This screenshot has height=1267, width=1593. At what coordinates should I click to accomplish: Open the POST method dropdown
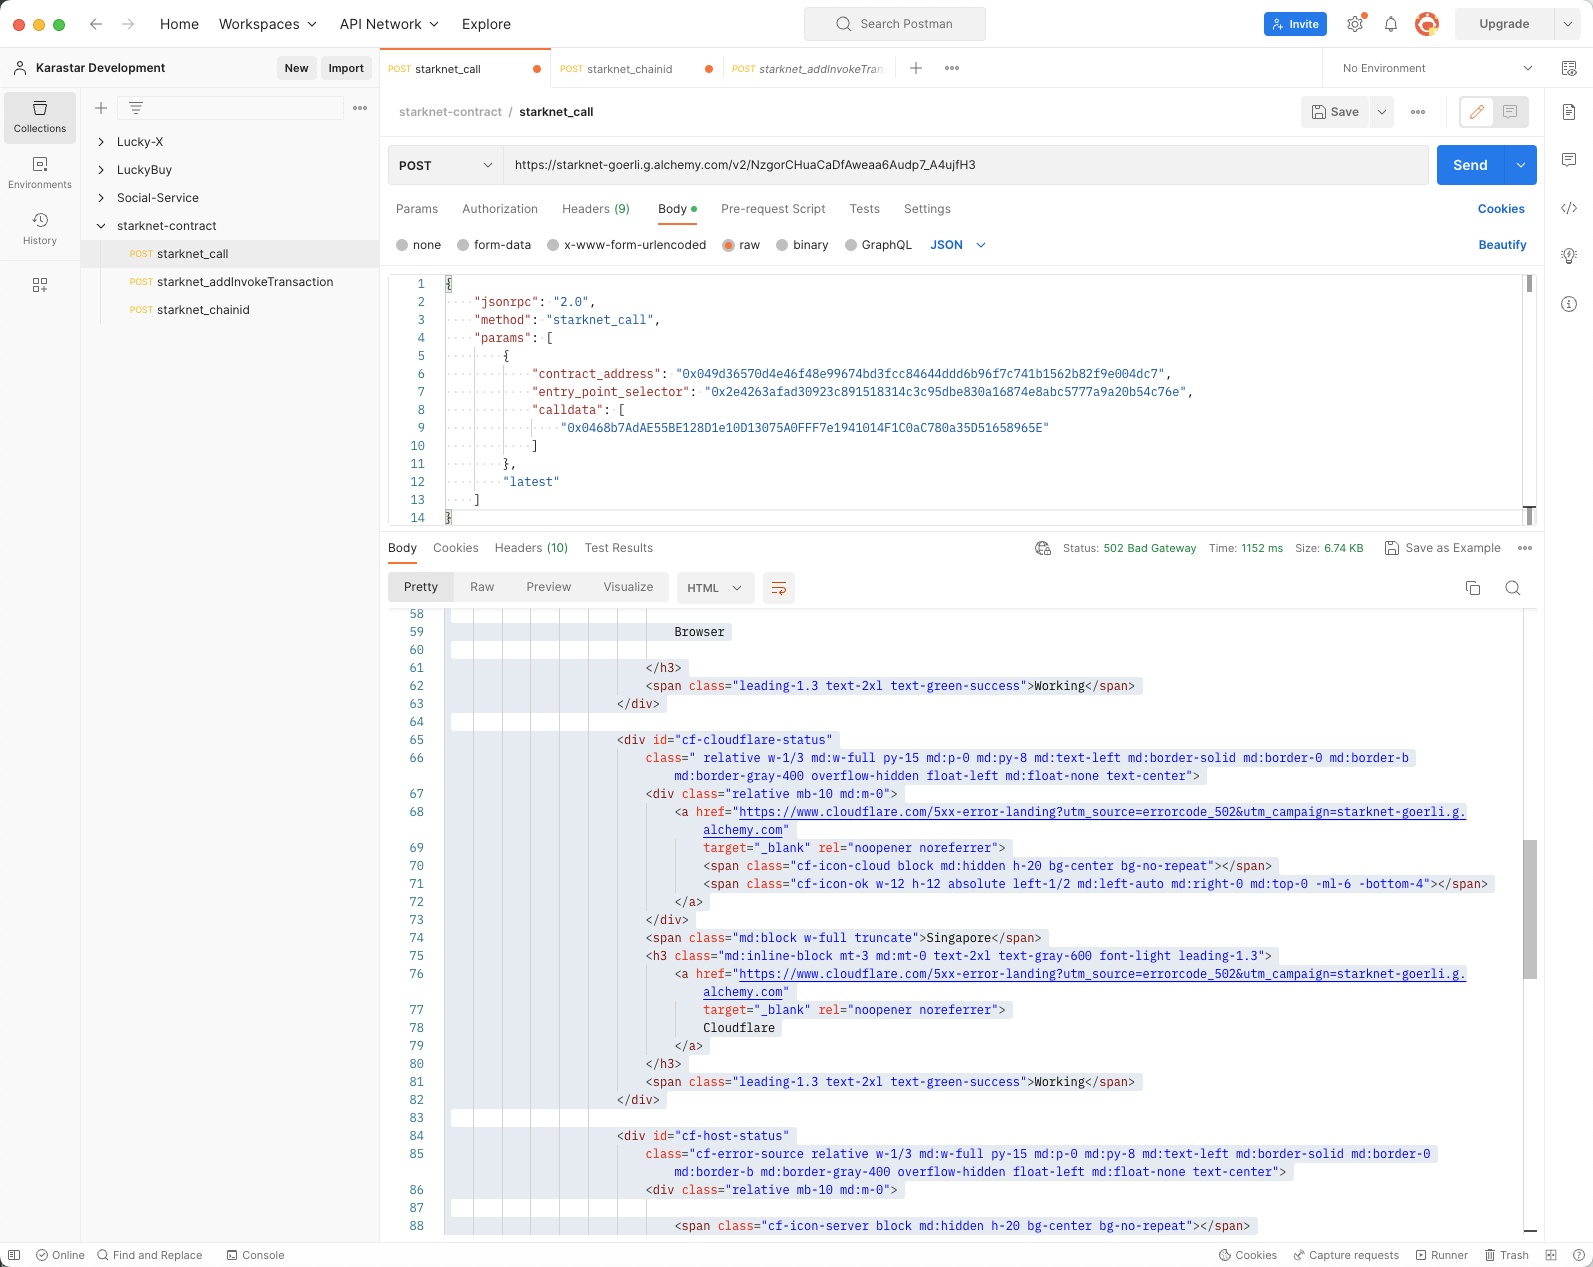coord(445,165)
